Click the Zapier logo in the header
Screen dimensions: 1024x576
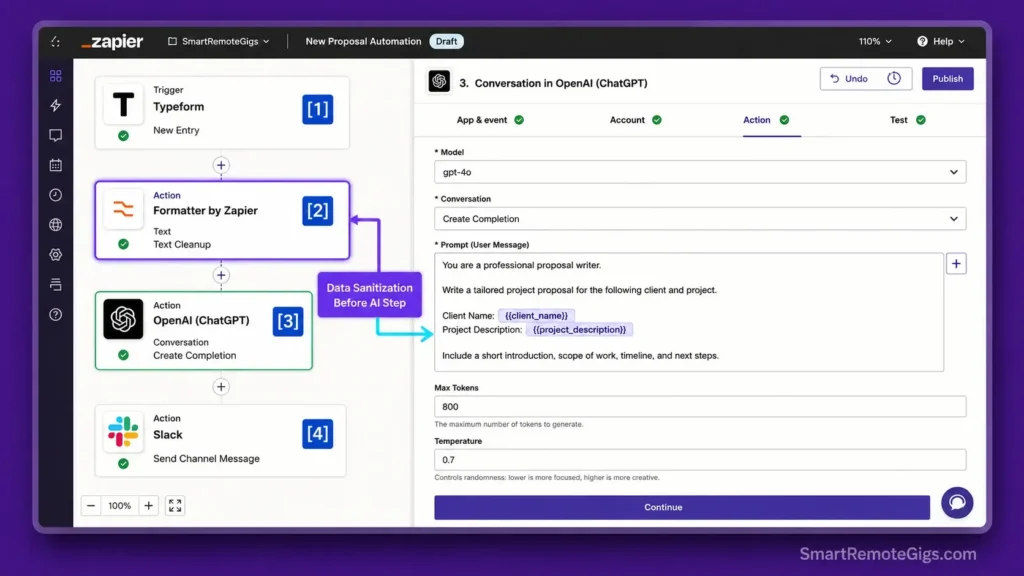click(x=112, y=42)
